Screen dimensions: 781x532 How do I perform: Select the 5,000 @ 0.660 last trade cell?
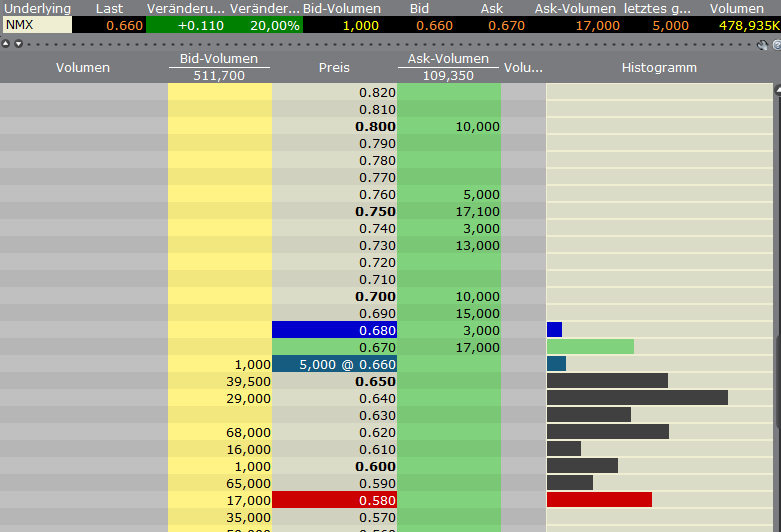[x=334, y=364]
